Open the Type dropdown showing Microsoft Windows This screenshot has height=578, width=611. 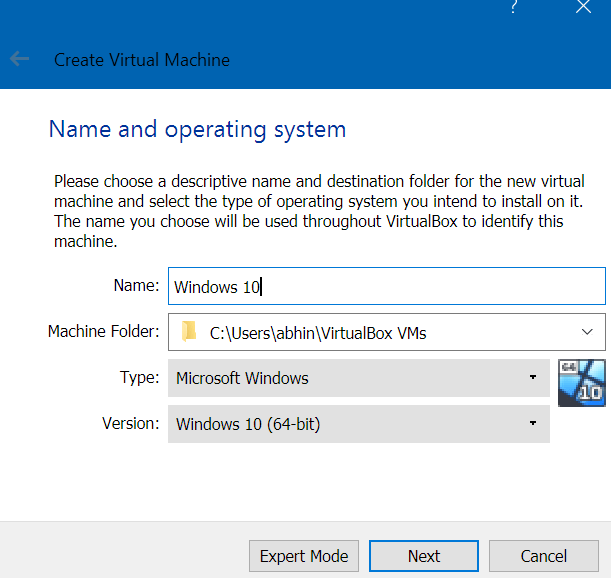pyautogui.click(x=358, y=378)
